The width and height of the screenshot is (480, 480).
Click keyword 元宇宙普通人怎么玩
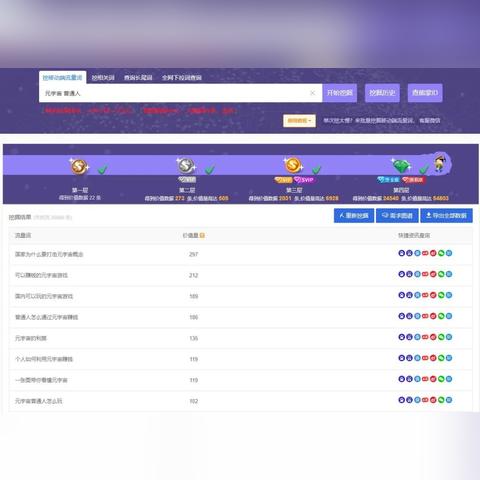[x=38, y=401]
